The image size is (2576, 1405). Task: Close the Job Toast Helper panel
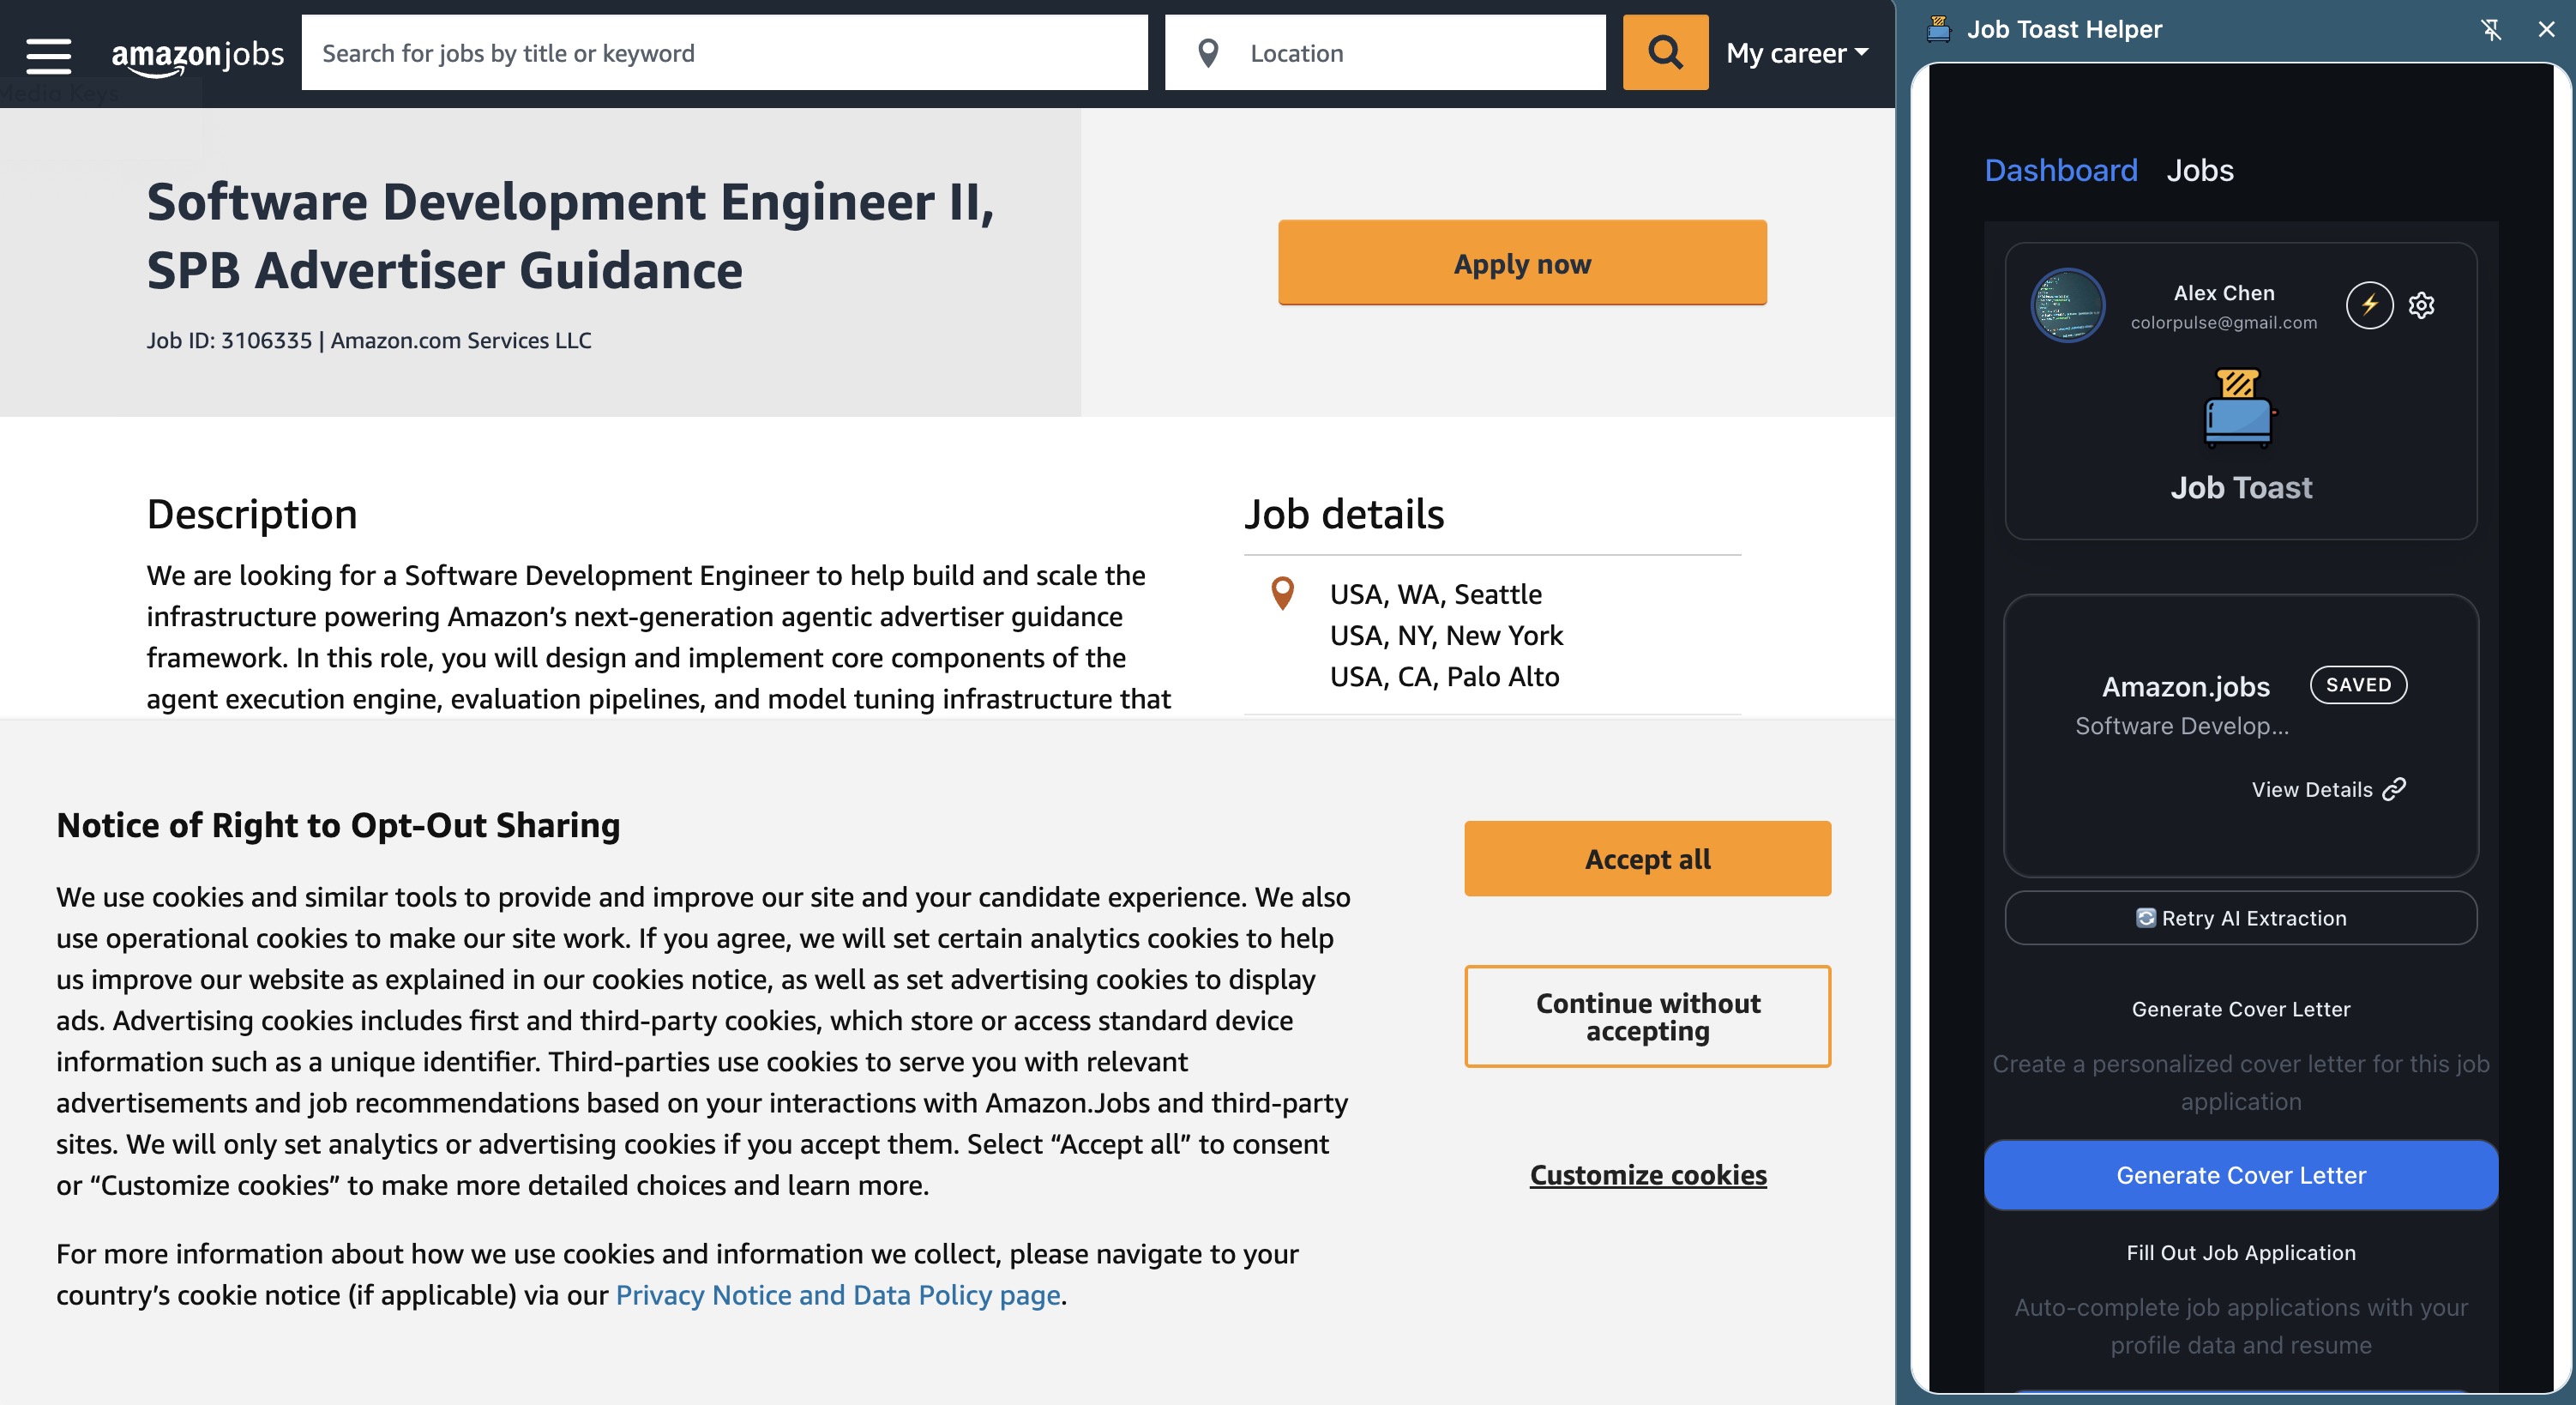2546,29
